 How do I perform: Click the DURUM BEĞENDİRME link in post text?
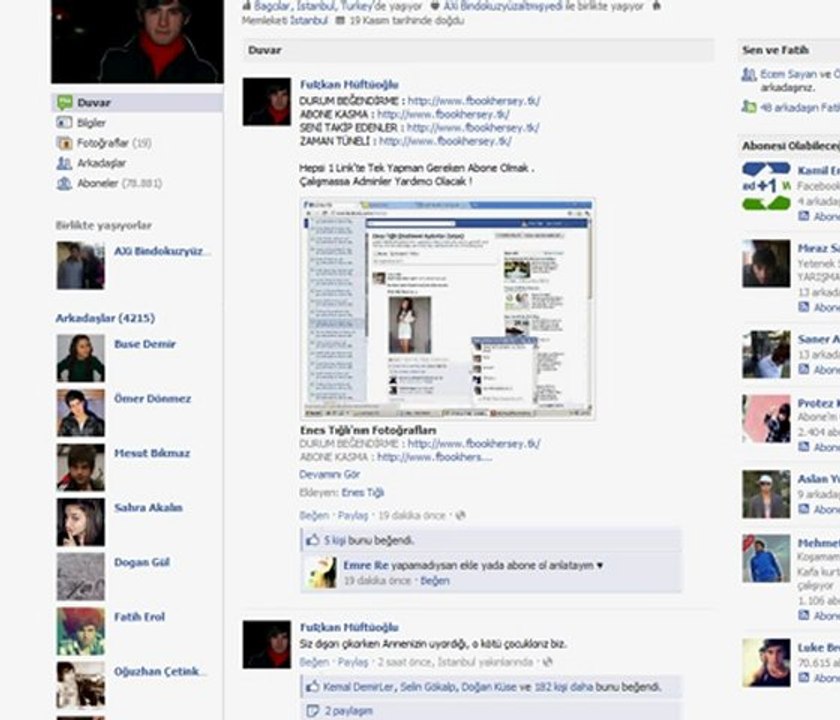click(x=474, y=101)
